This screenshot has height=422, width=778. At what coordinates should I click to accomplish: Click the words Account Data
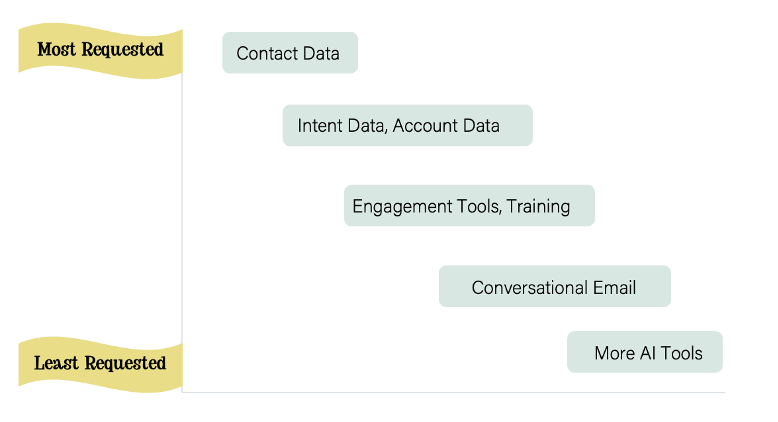(x=446, y=126)
